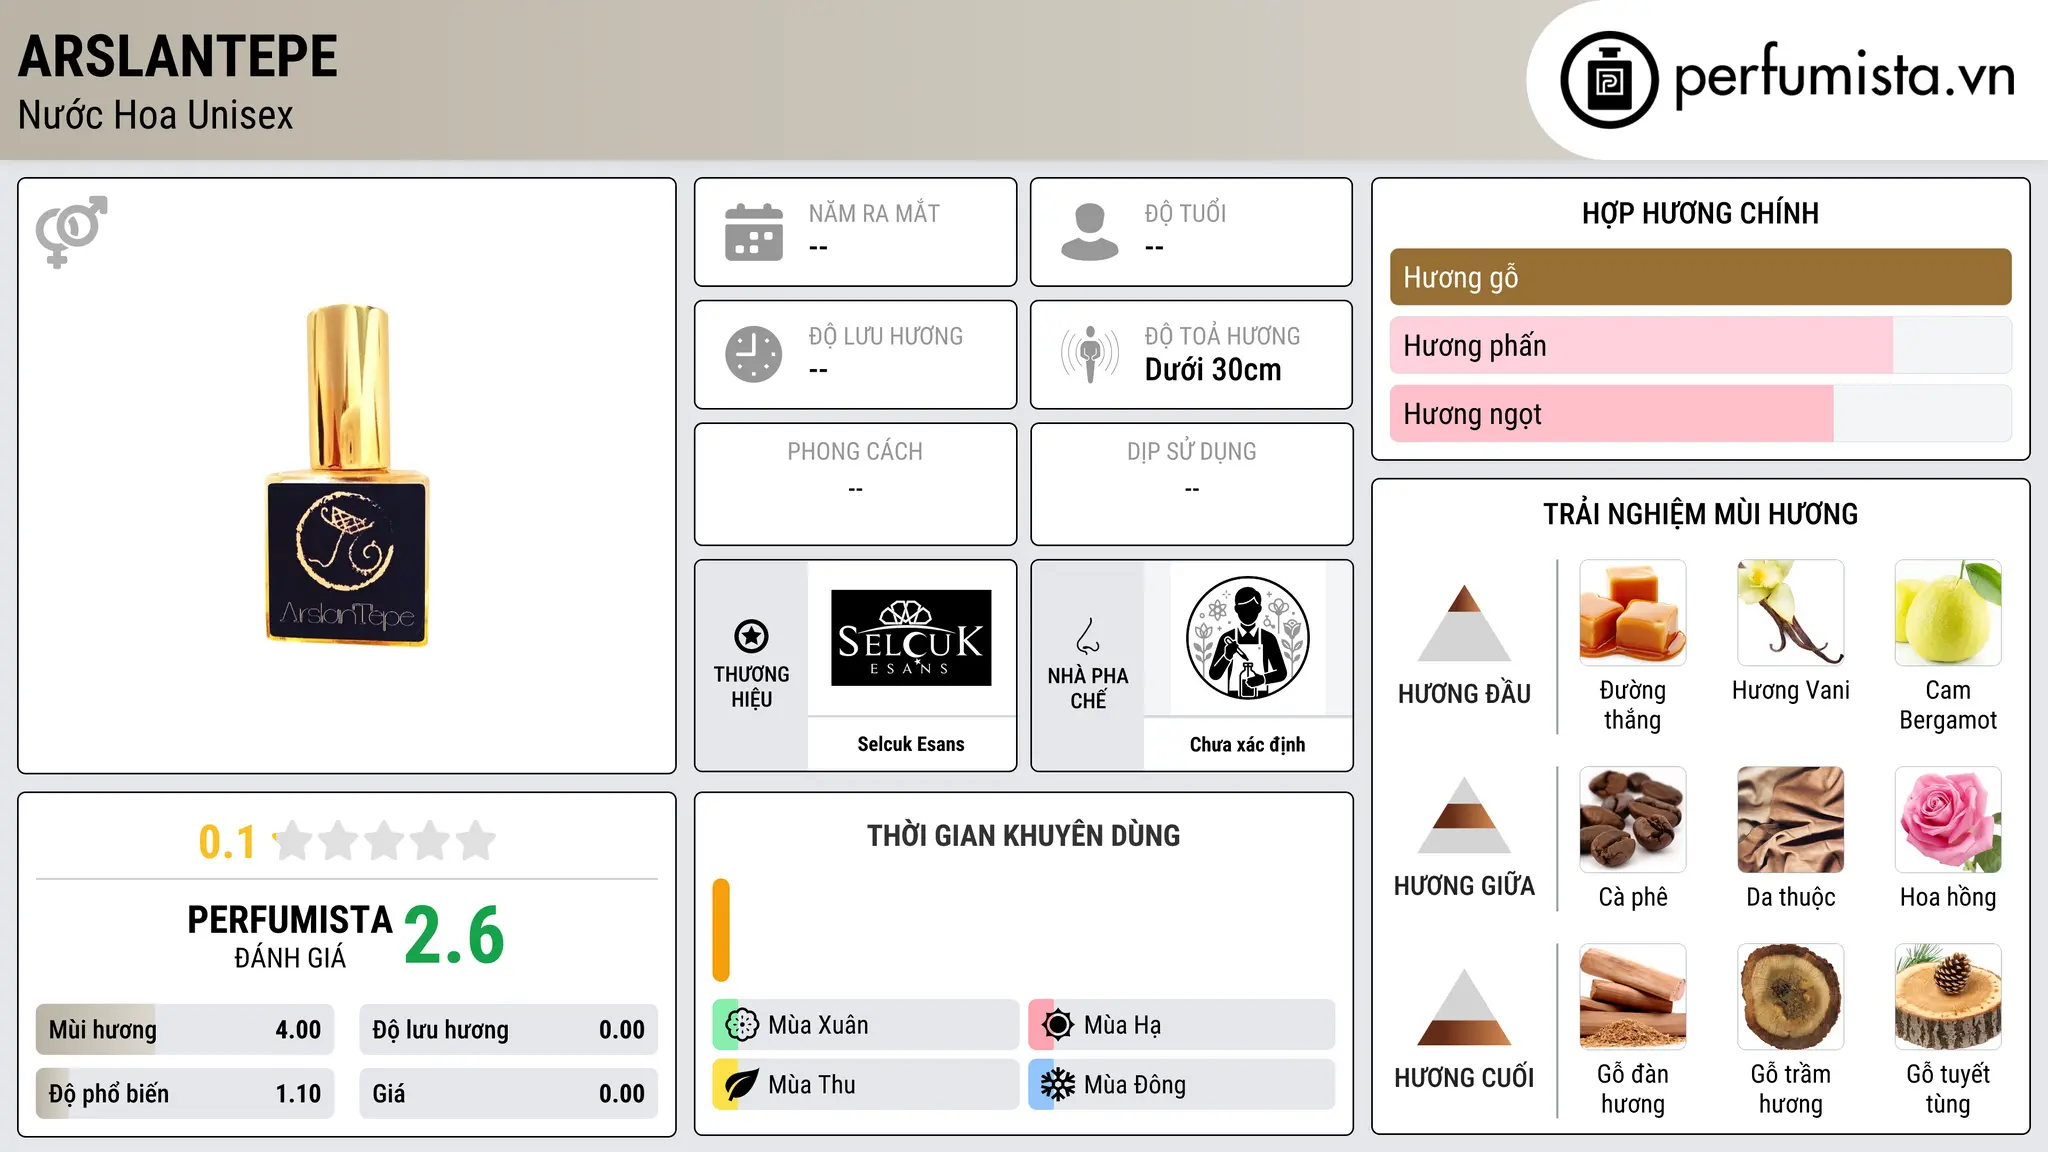Click the Dịp sử dụng info card
This screenshot has height=1152, width=2048.
click(1192, 484)
